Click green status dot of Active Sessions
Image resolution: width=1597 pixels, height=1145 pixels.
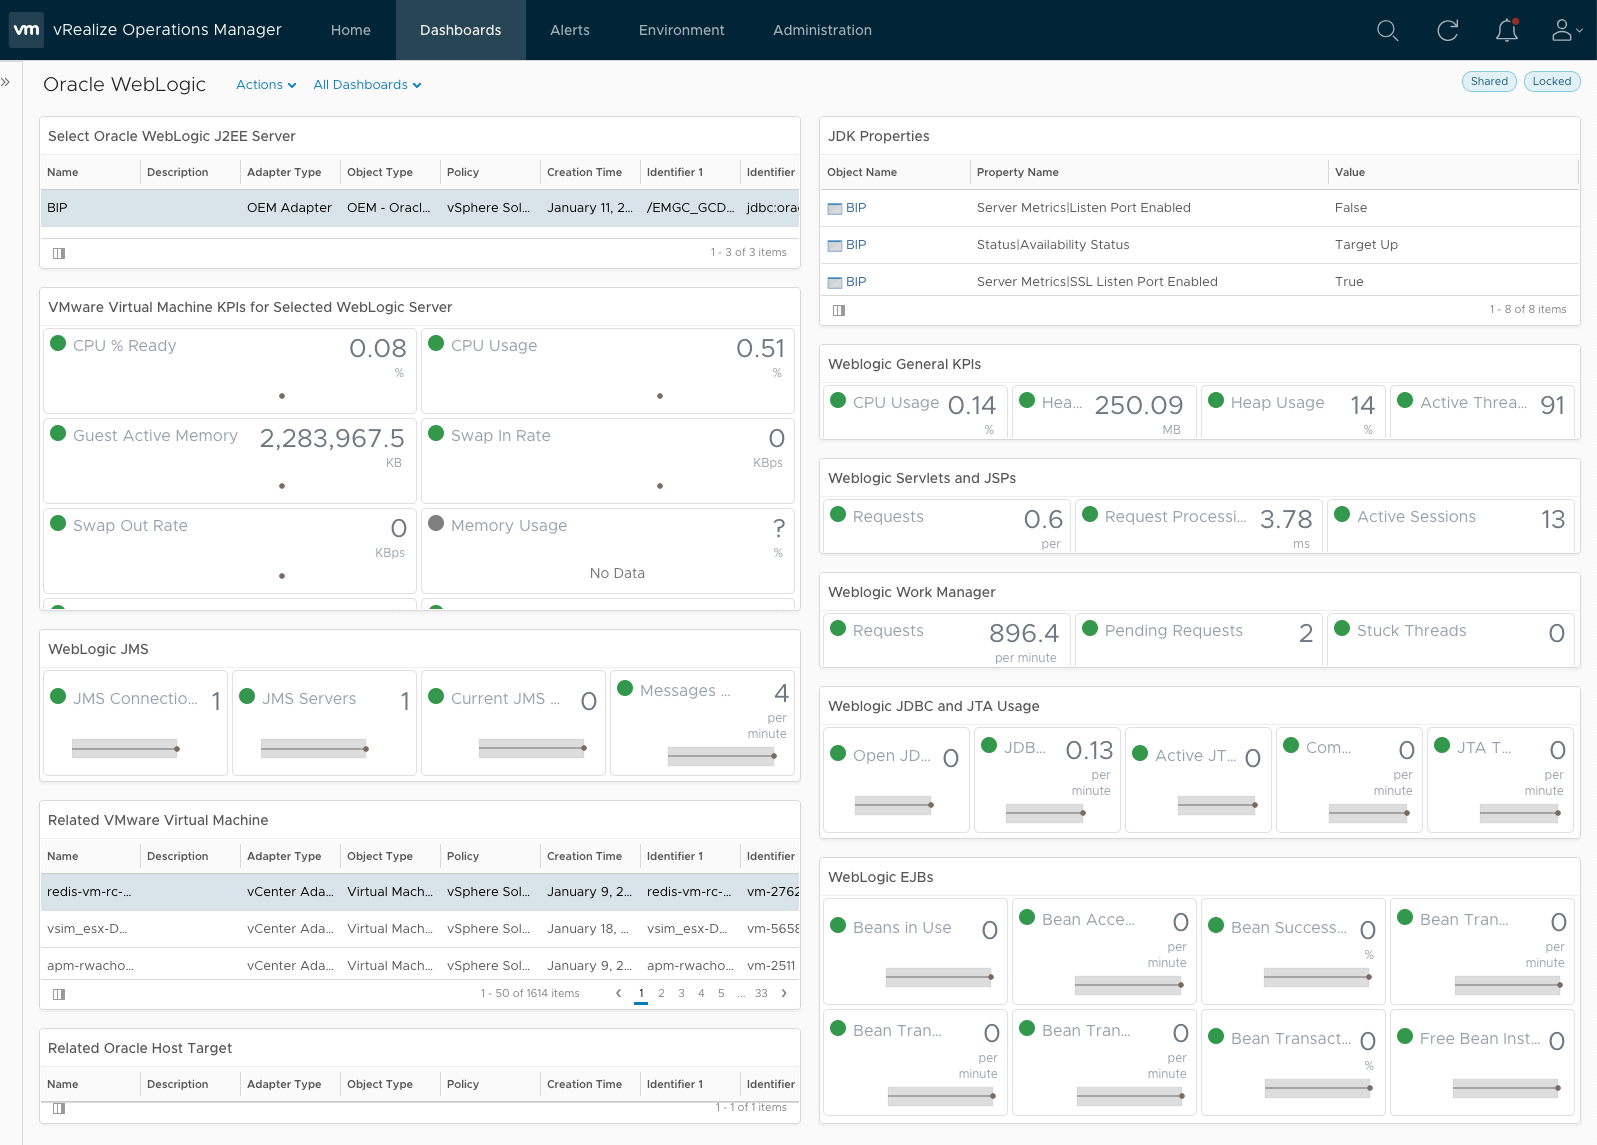(1342, 514)
